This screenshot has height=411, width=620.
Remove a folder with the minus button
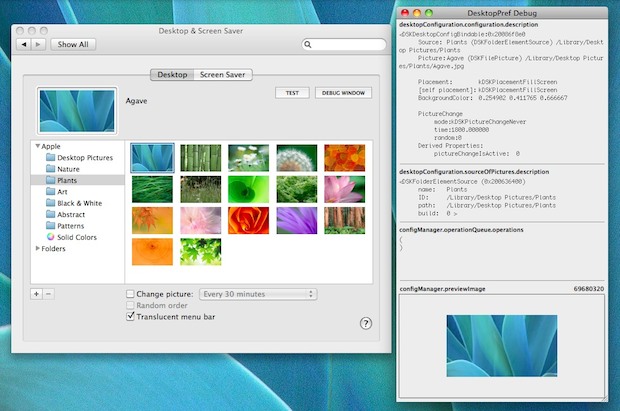[48, 294]
